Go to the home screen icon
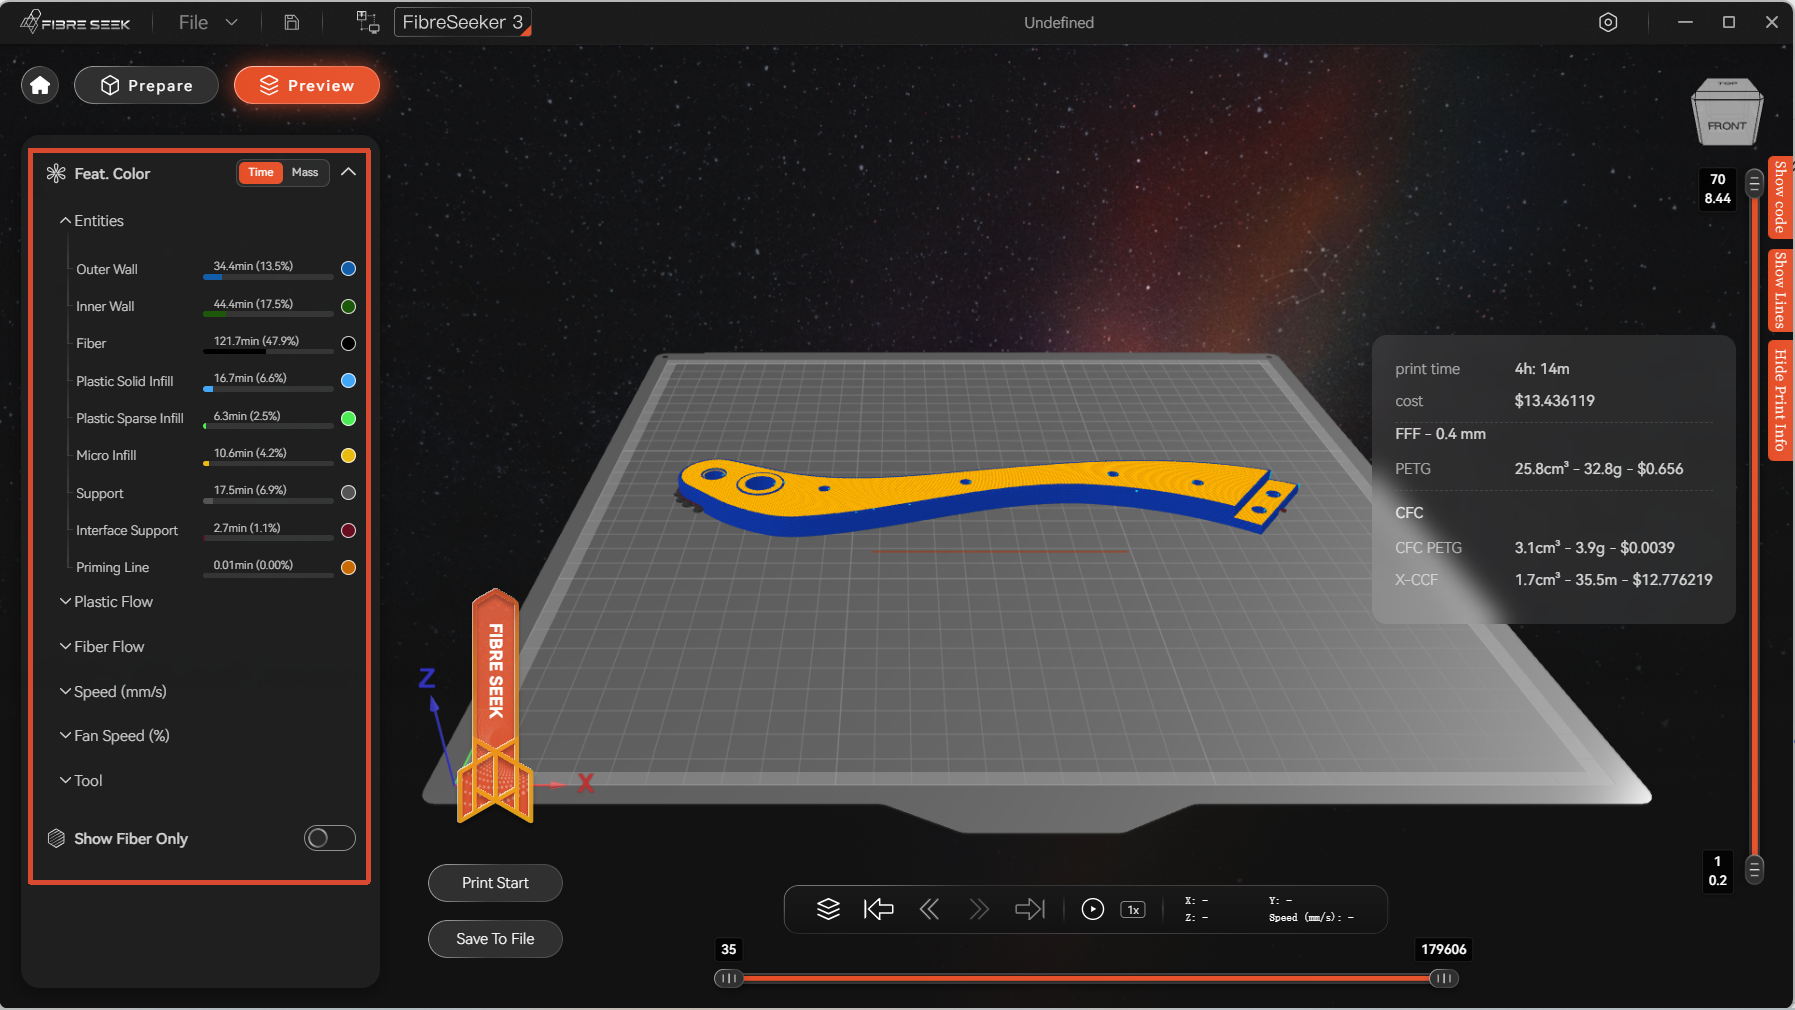1795x1010 pixels. click(40, 85)
